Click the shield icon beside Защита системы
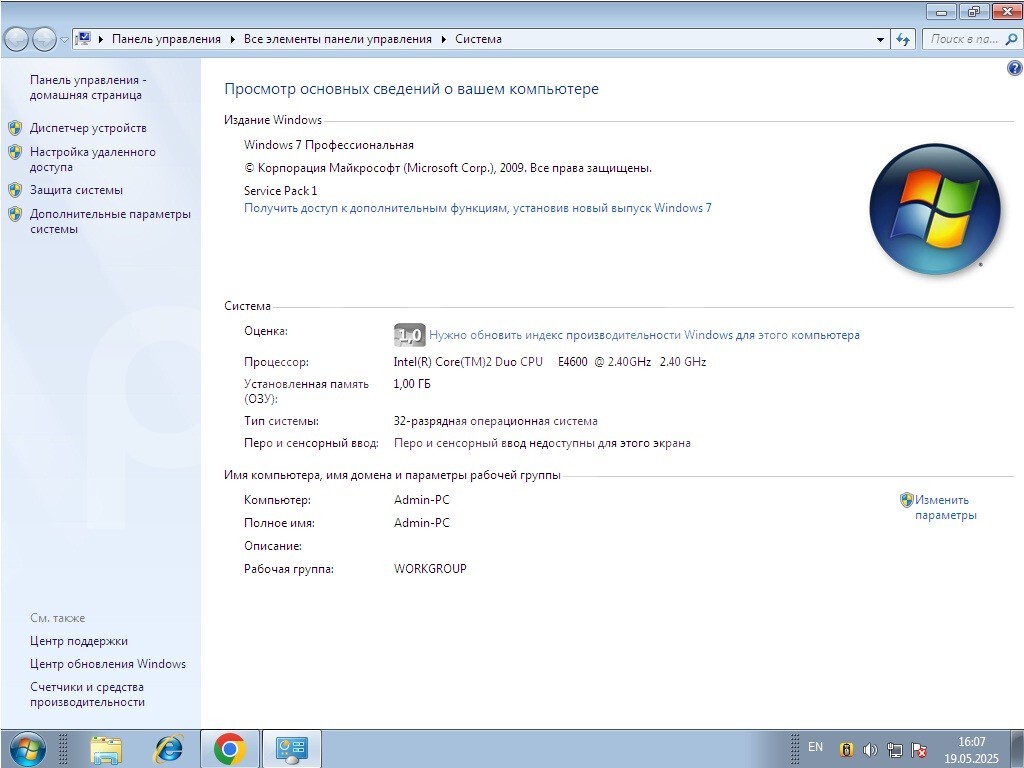The height and width of the screenshot is (768, 1024). (15, 189)
